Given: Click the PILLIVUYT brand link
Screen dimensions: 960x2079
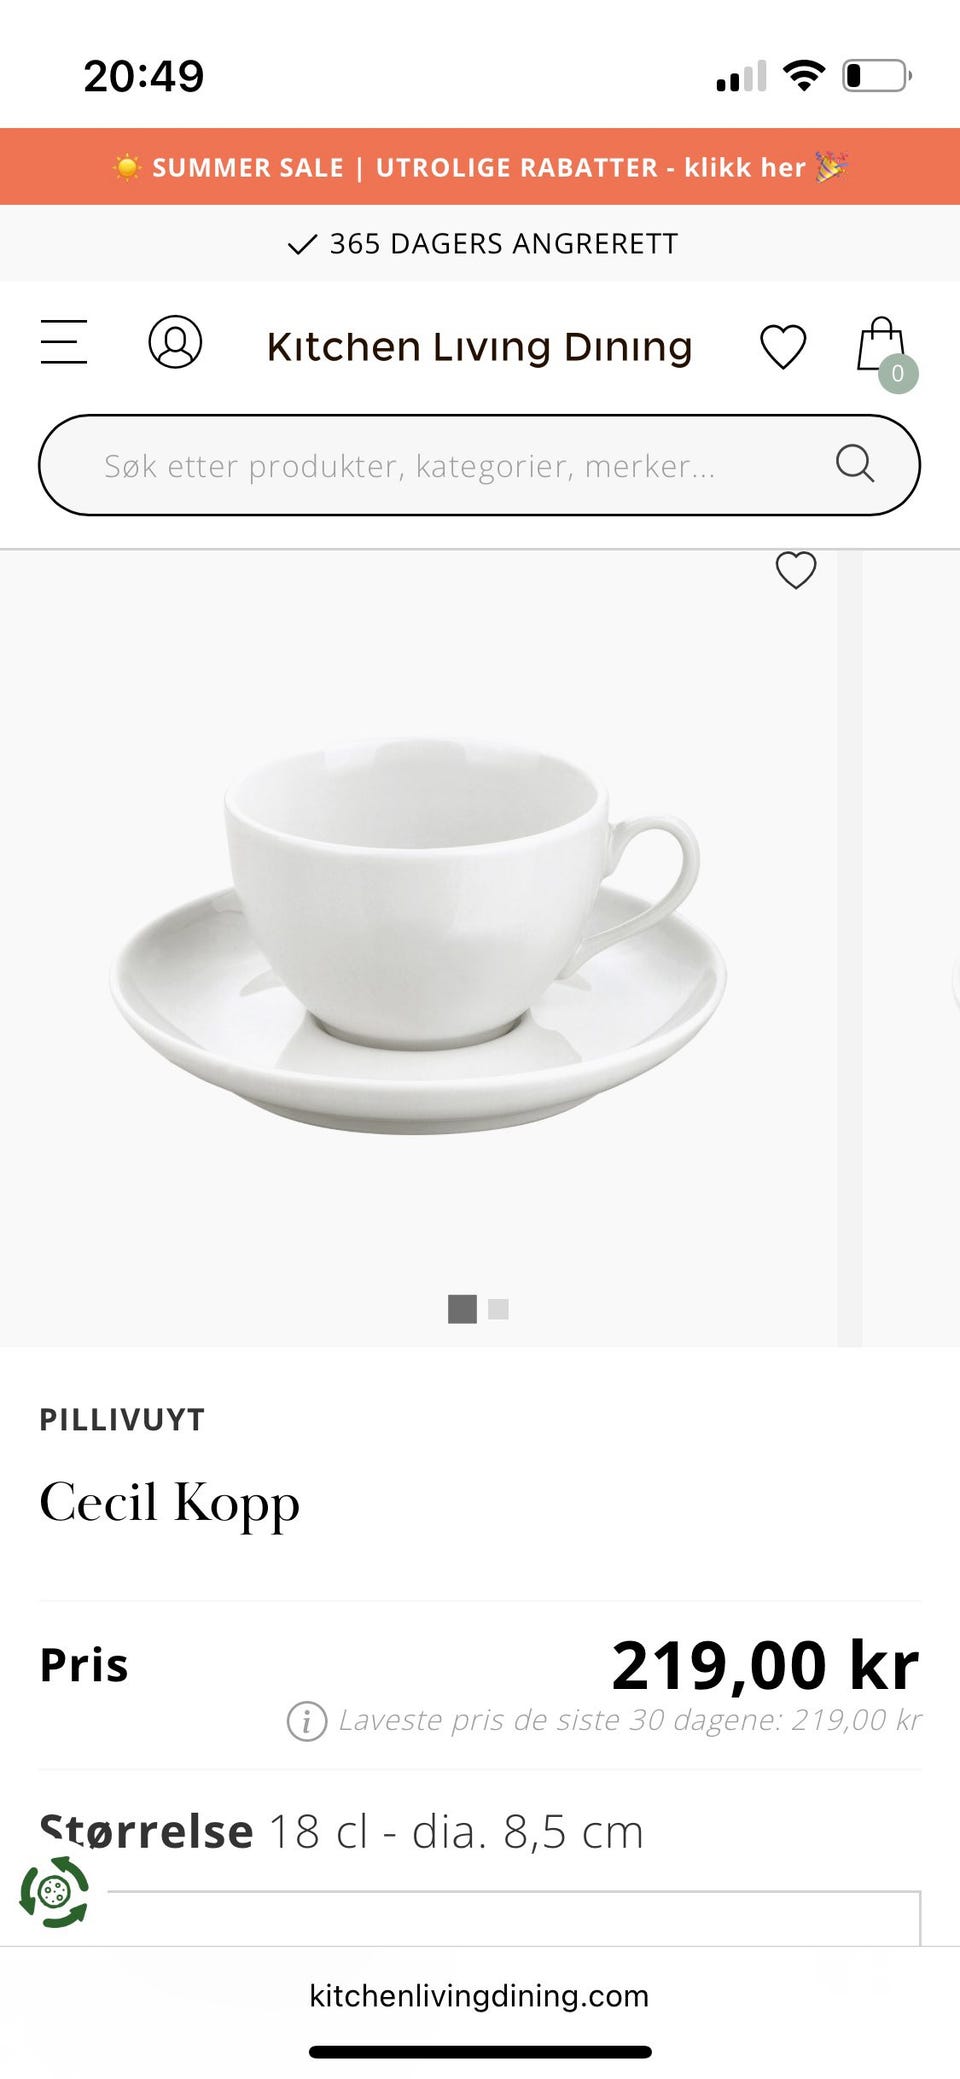Looking at the screenshot, I should point(122,1420).
